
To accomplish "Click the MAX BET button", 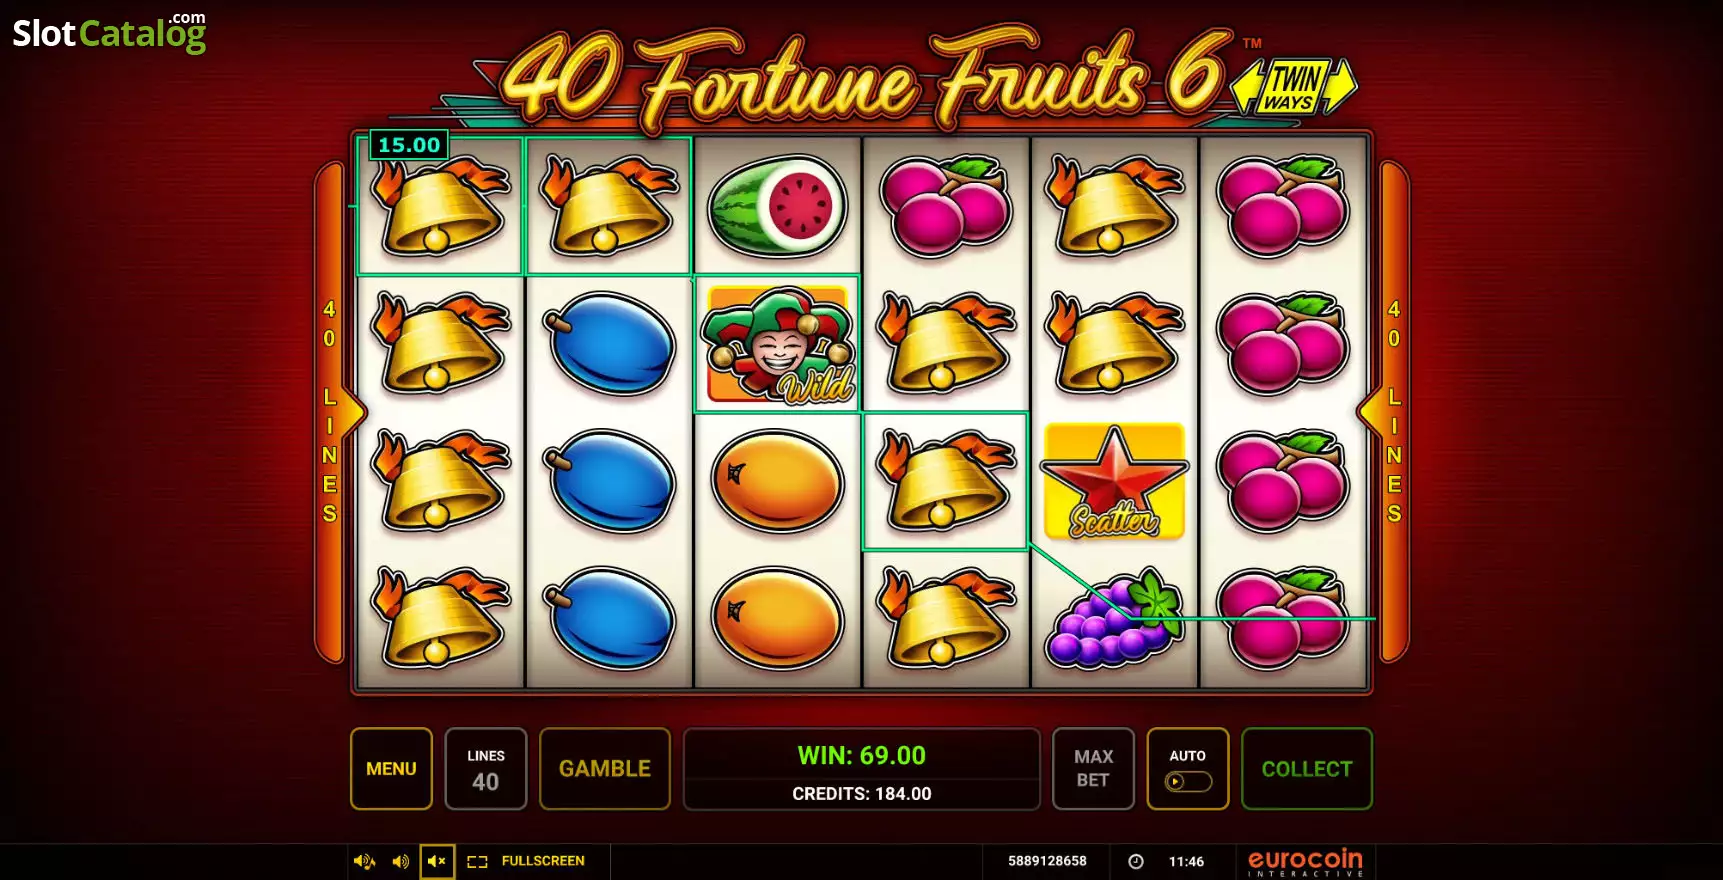I will (x=1093, y=768).
